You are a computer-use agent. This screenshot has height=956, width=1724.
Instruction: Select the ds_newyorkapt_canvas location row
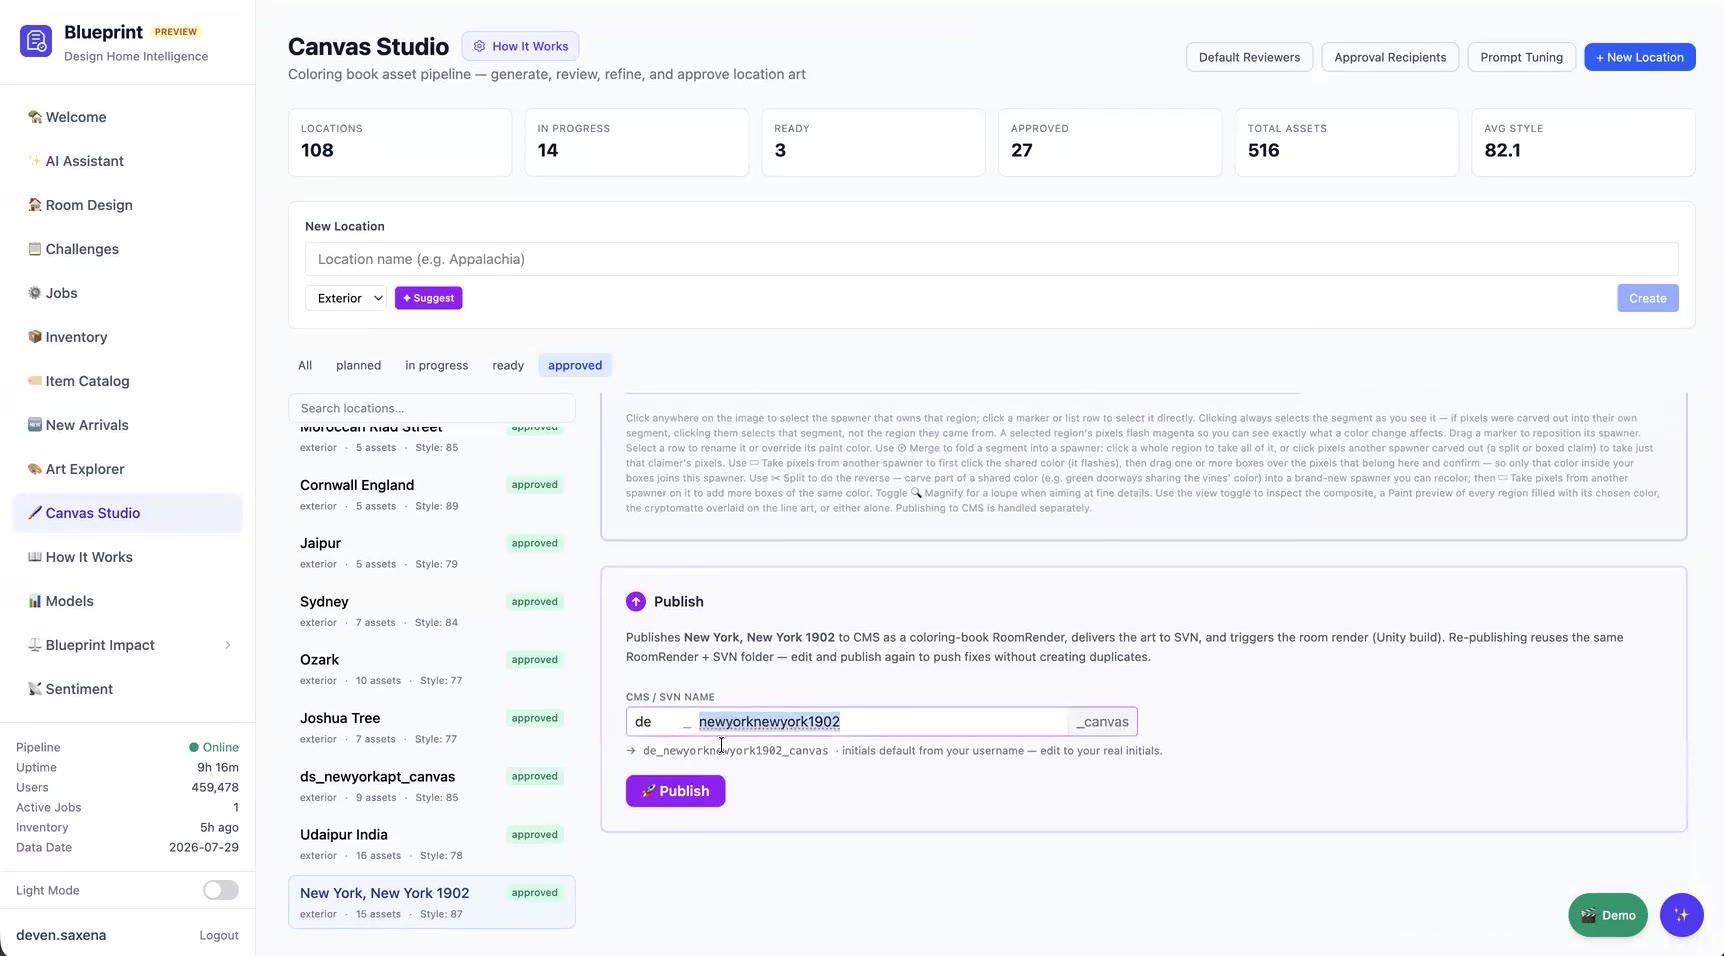coord(431,786)
